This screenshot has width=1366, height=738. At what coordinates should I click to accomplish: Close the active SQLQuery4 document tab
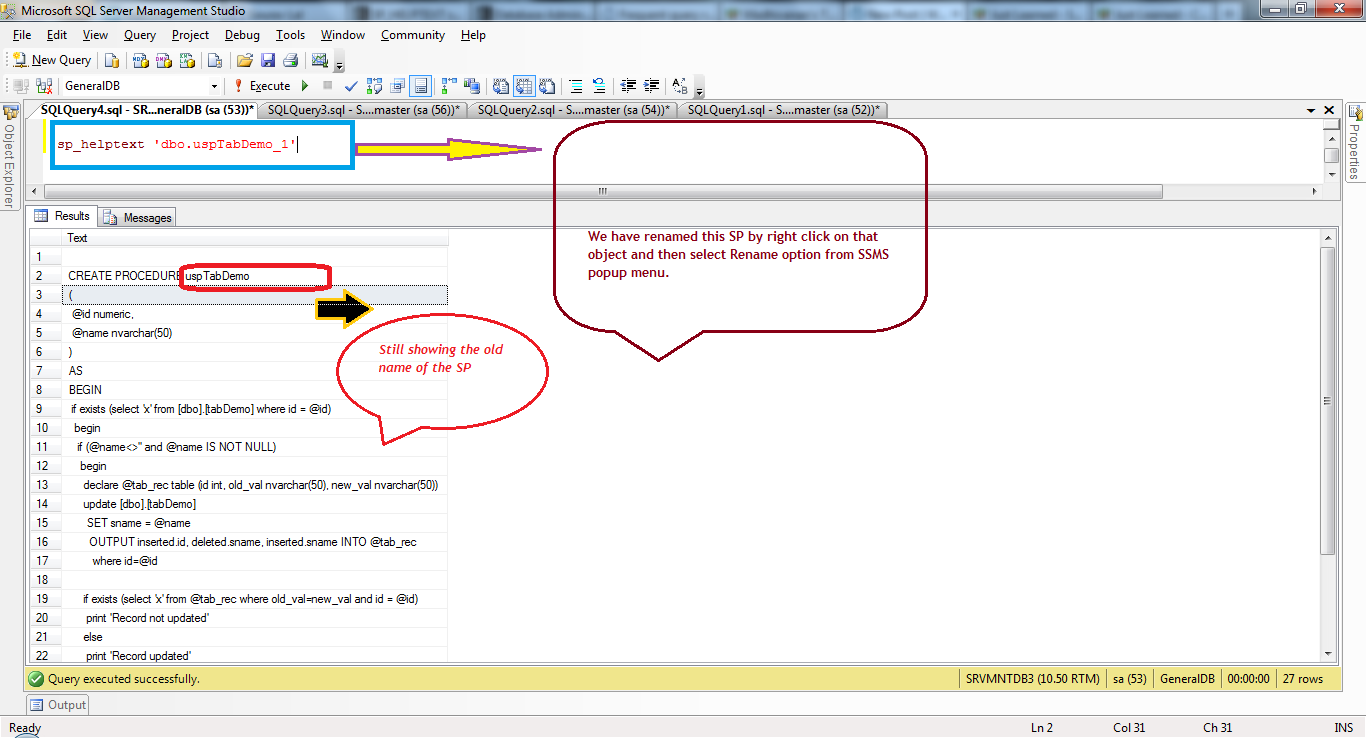click(x=1329, y=110)
